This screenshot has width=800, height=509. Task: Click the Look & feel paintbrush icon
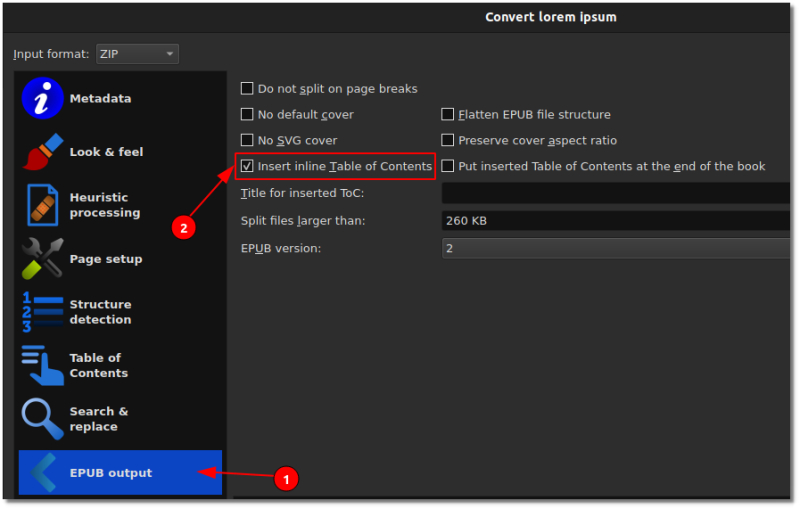42,152
